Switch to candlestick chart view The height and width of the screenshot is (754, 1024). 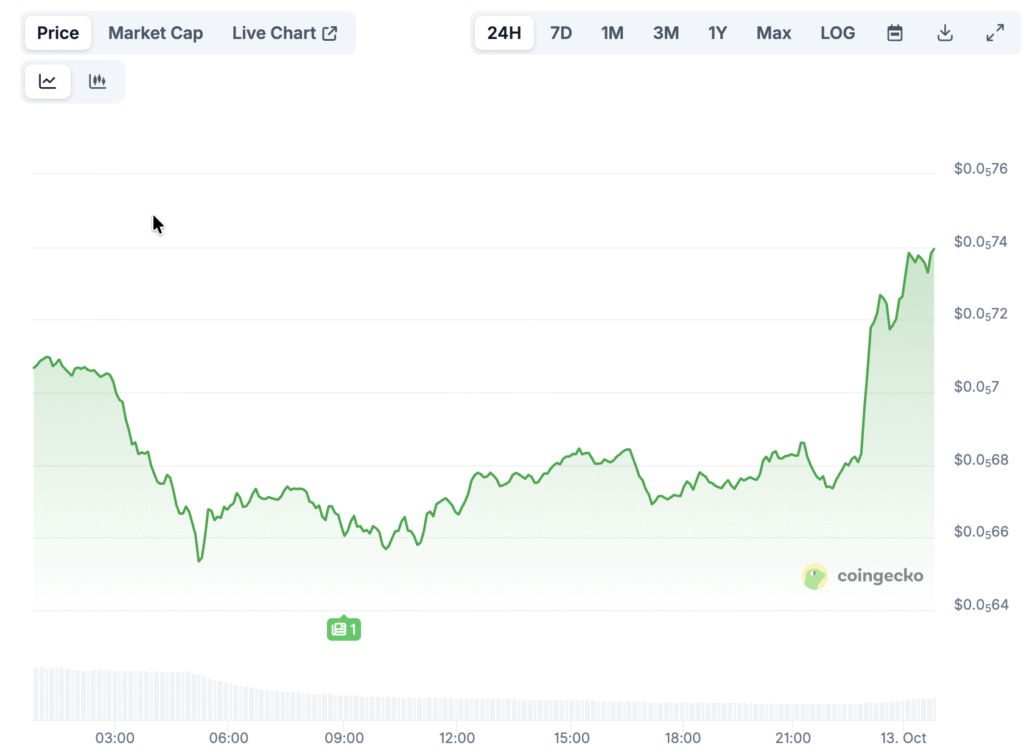pyautogui.click(x=97, y=82)
